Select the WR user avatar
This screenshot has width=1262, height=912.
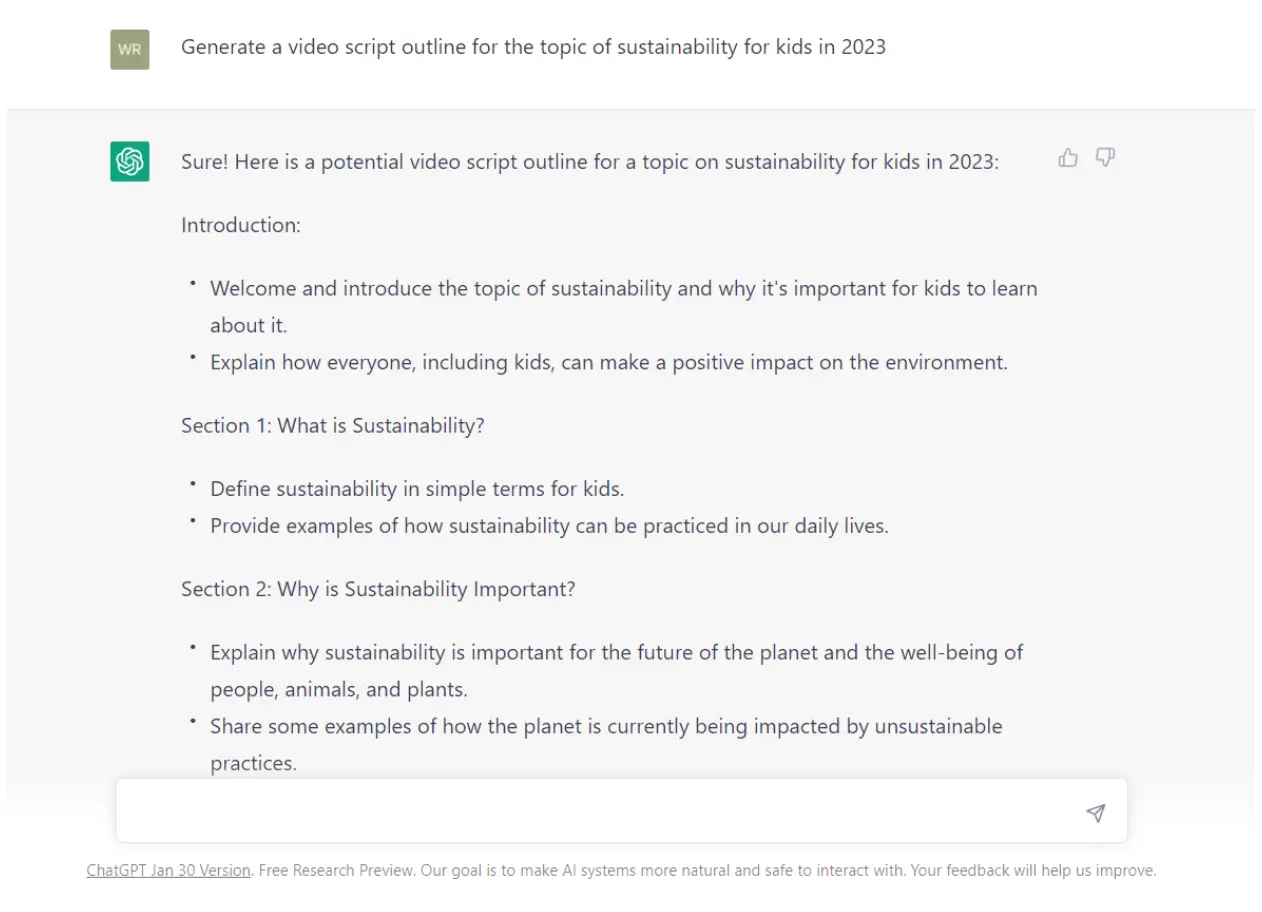click(x=129, y=50)
